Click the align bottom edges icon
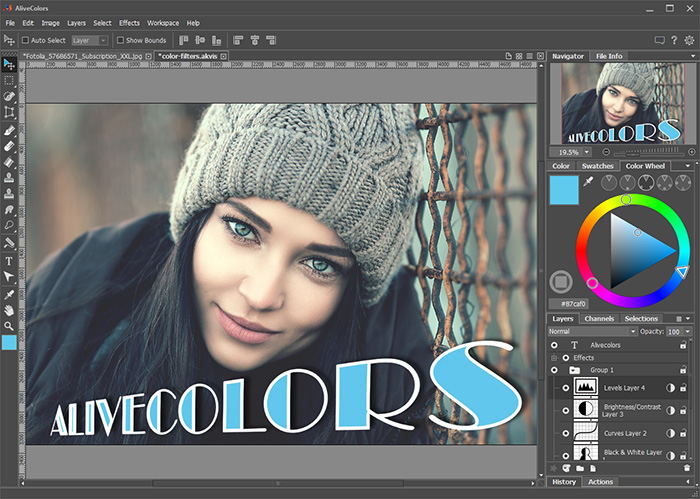The image size is (700, 499). pyautogui.click(x=217, y=41)
